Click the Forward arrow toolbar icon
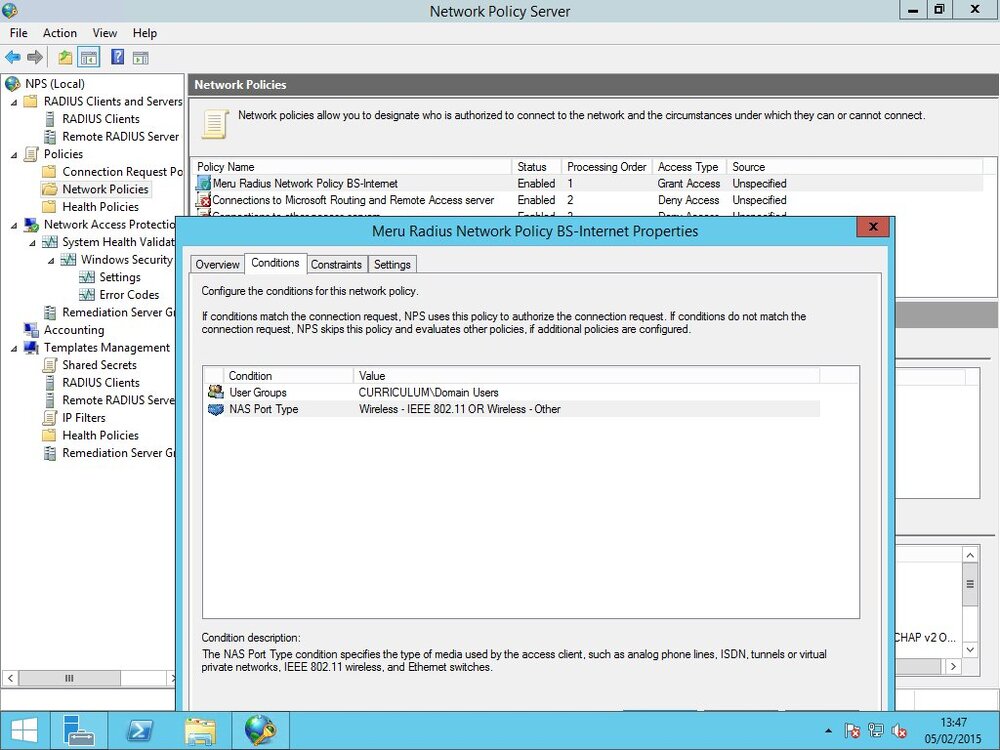This screenshot has height=750, width=1000. point(34,57)
